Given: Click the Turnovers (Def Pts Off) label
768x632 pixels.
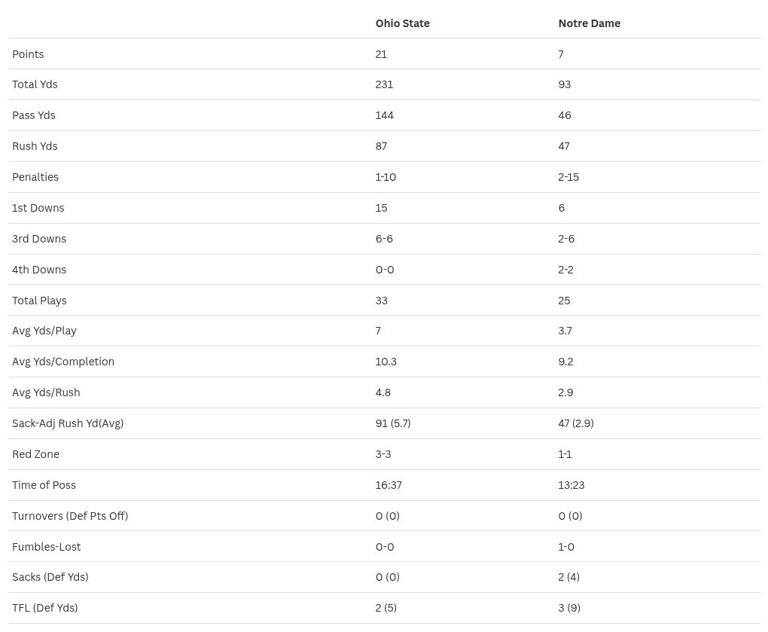Looking at the screenshot, I should tap(70, 516).
